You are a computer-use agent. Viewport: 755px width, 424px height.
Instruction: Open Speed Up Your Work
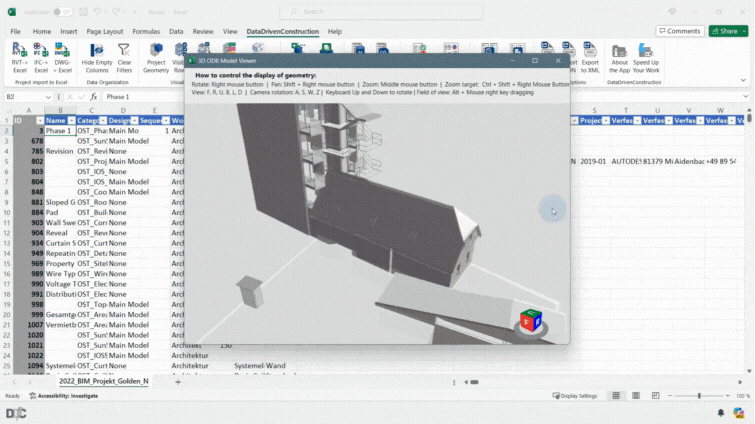pyautogui.click(x=646, y=58)
